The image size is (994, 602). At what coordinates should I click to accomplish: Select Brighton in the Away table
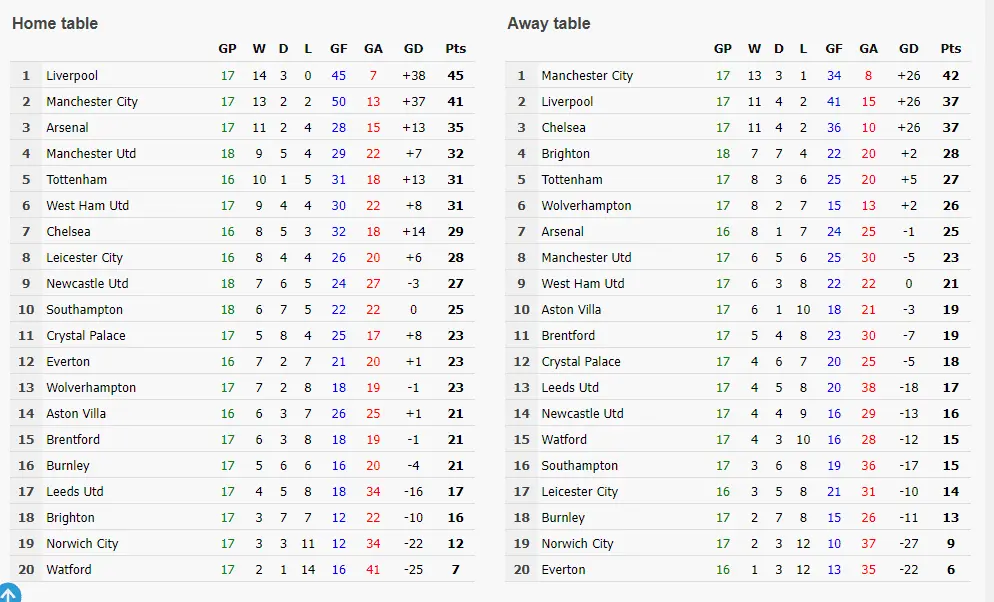(565, 154)
